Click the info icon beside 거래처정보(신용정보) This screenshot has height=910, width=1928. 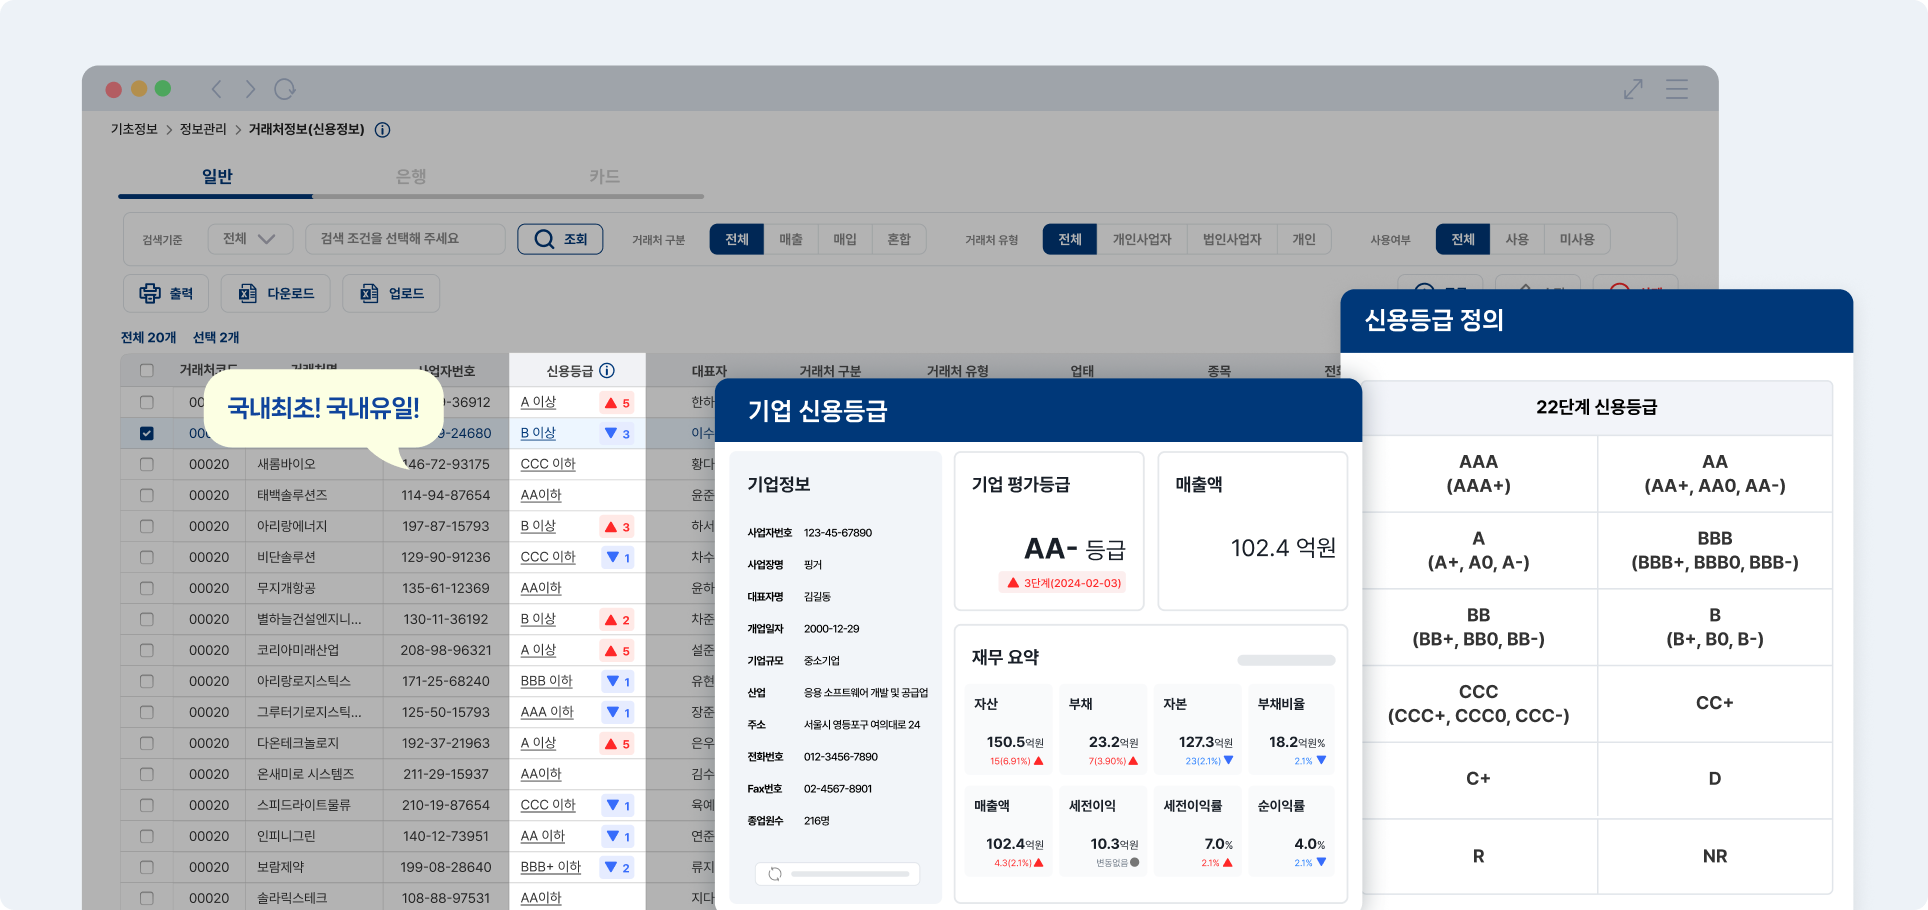[x=382, y=130]
